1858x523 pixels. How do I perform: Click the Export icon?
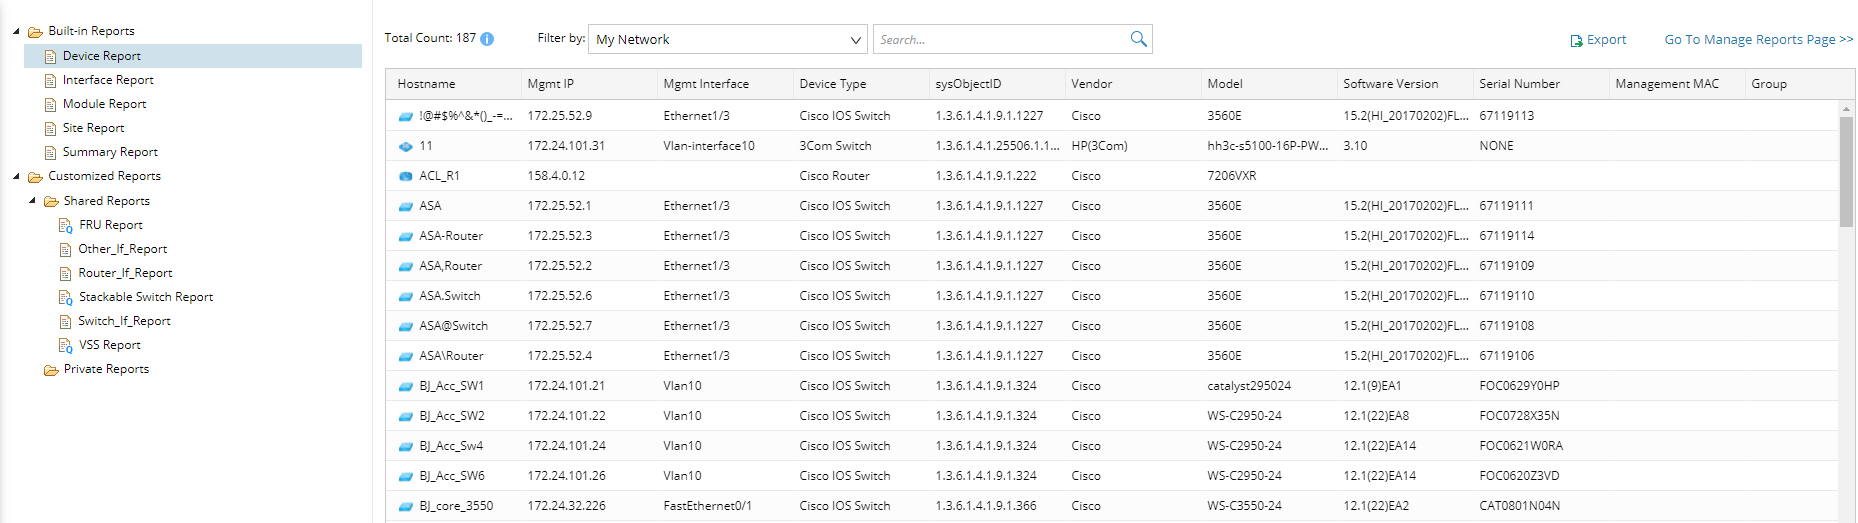1576,41
